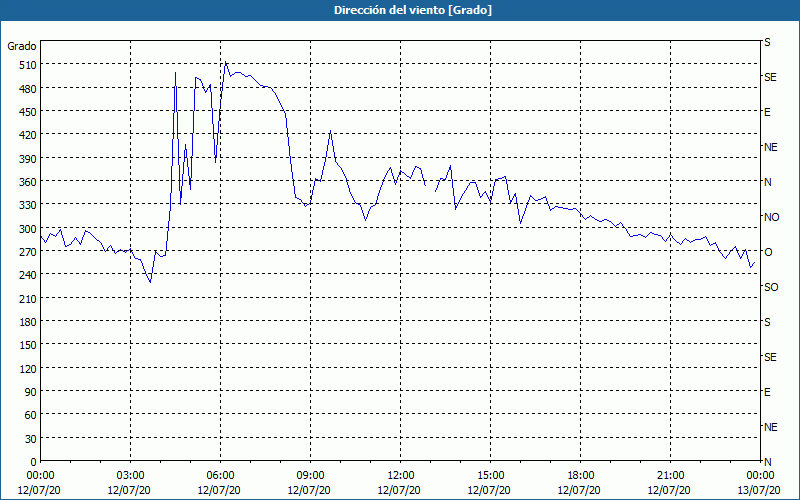The image size is (800, 500).
Task: Click the 60 value on the left axis
Action: coord(31,415)
